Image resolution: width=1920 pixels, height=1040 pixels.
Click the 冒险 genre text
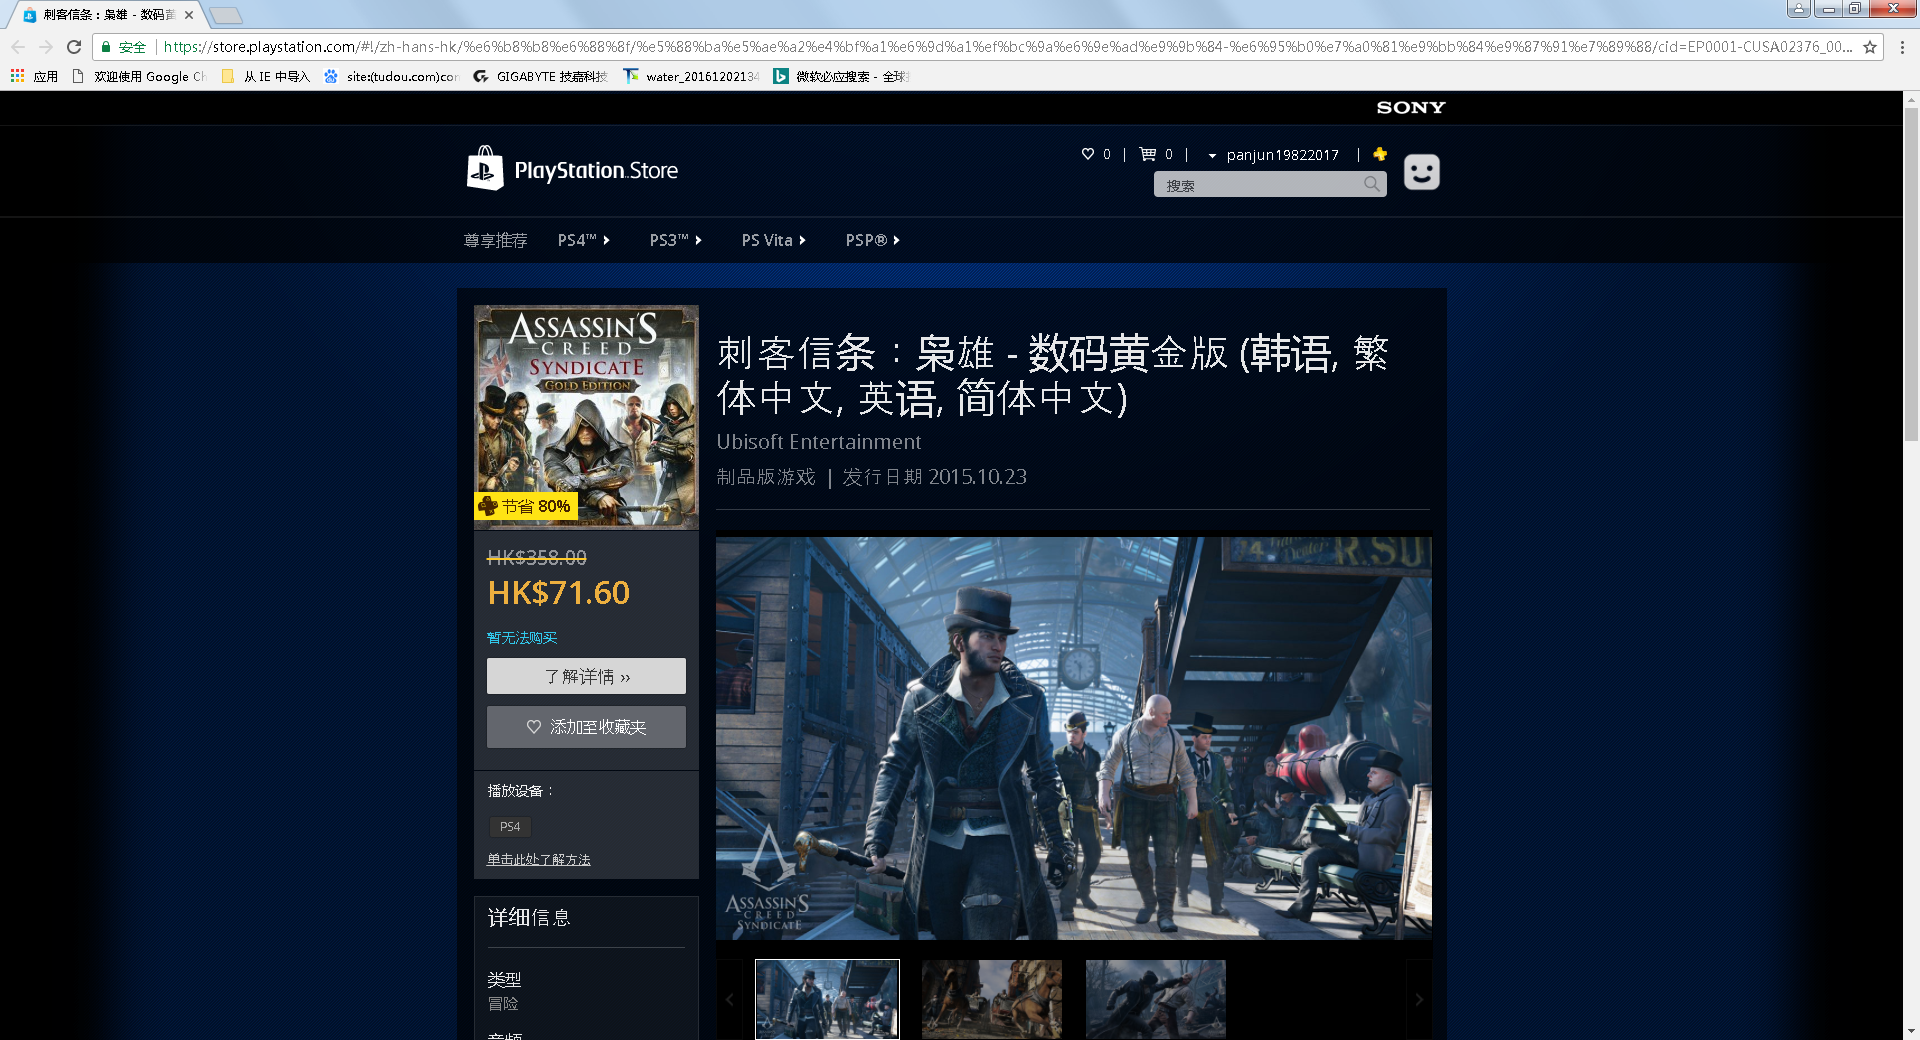503,1004
